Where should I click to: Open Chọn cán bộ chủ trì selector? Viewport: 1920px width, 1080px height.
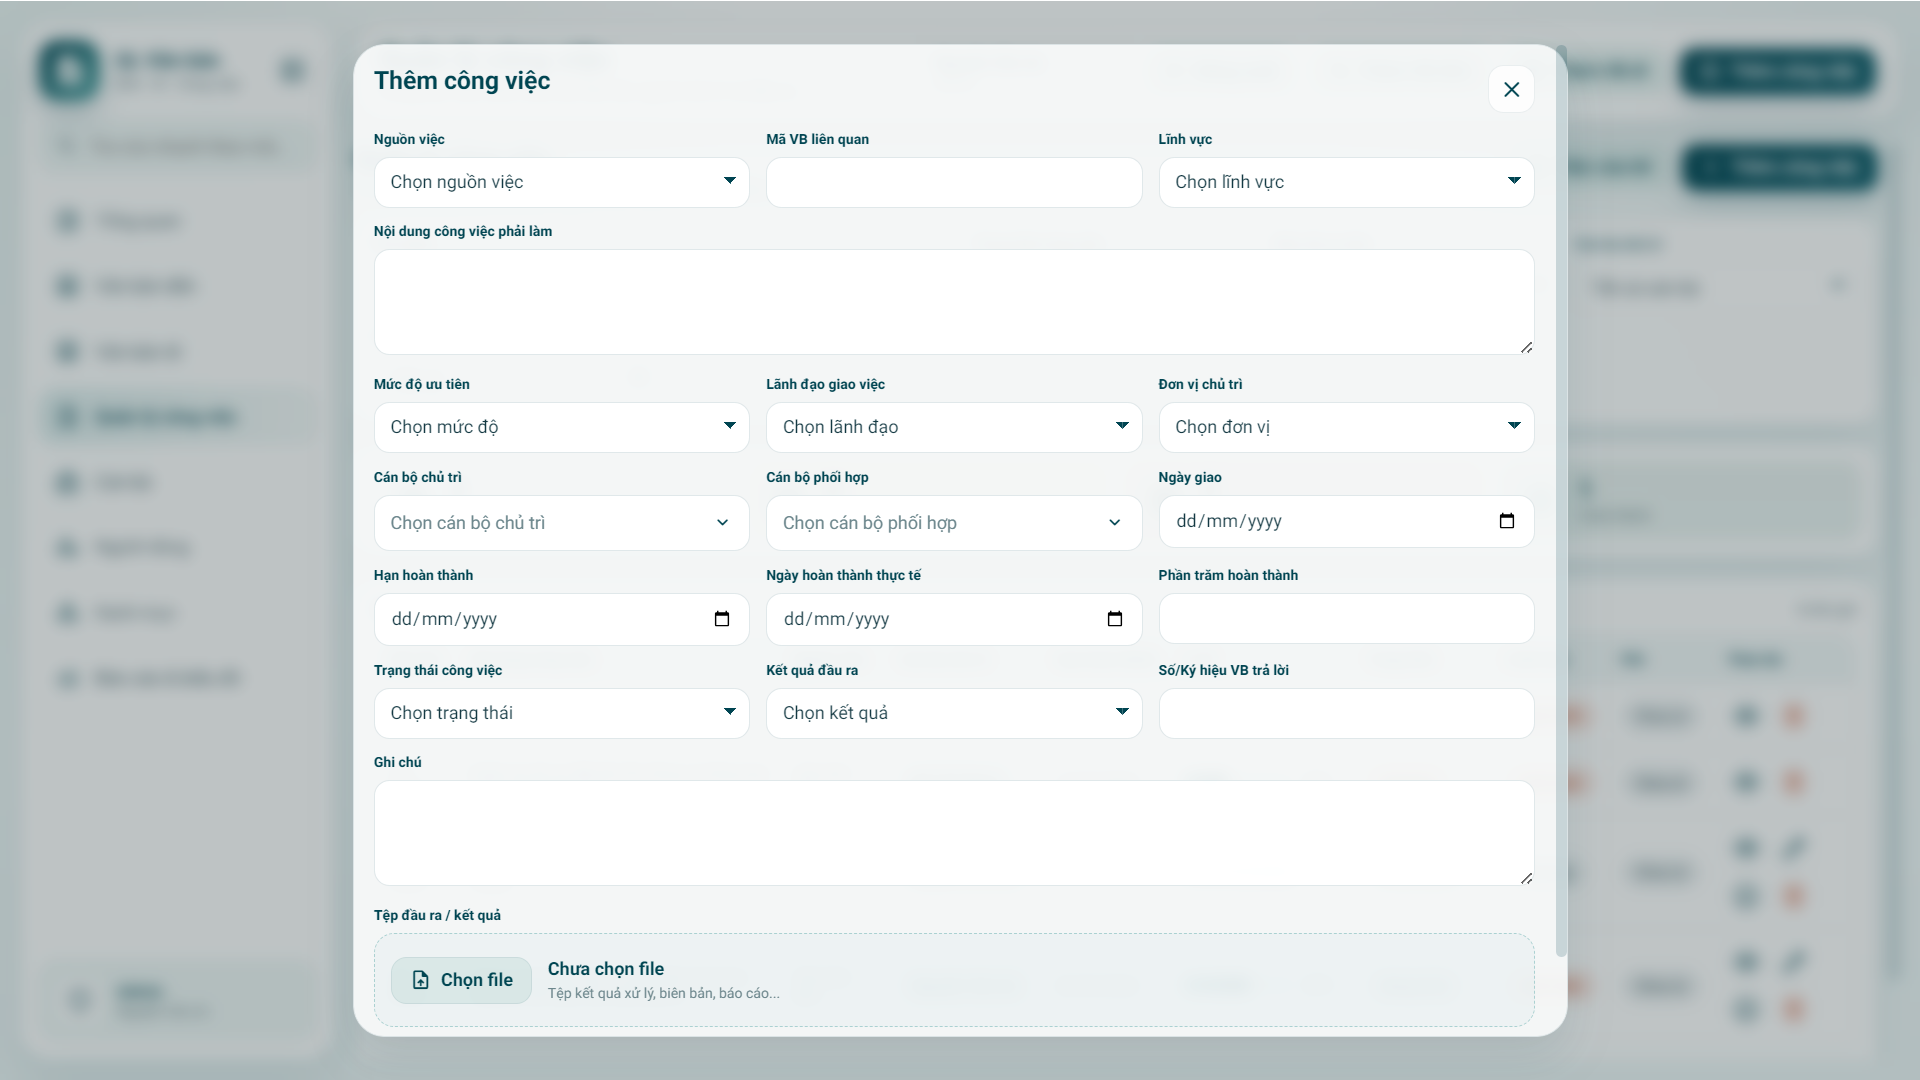click(561, 523)
